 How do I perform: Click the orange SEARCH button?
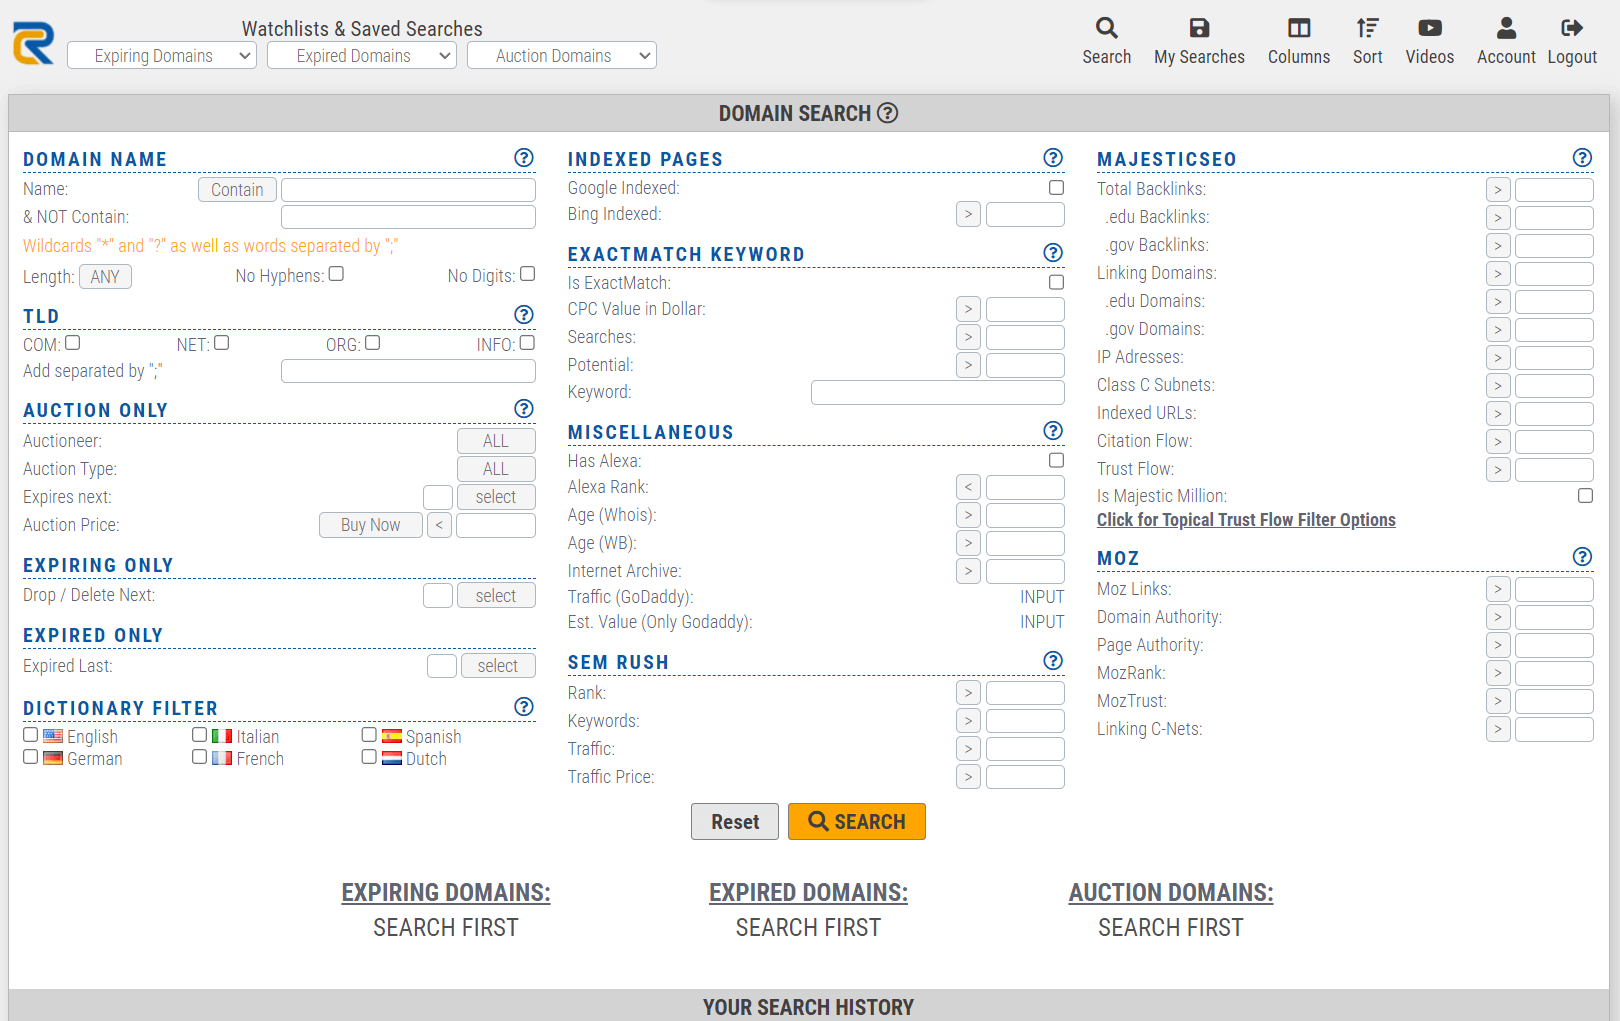coord(856,821)
